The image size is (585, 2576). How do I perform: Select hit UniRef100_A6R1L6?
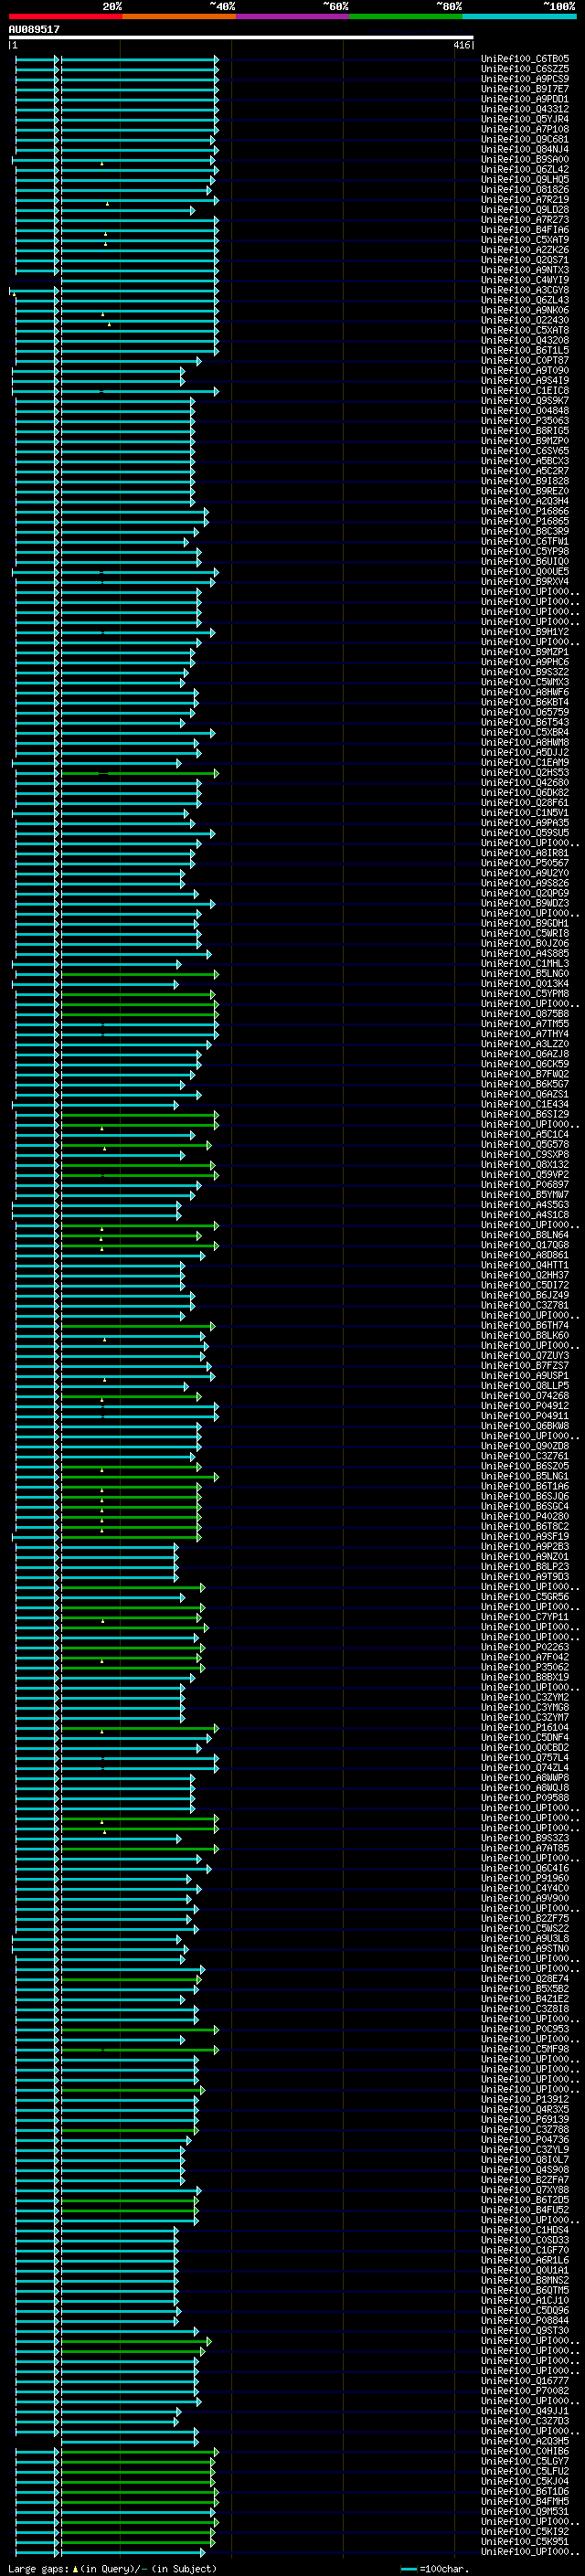click(x=525, y=2260)
